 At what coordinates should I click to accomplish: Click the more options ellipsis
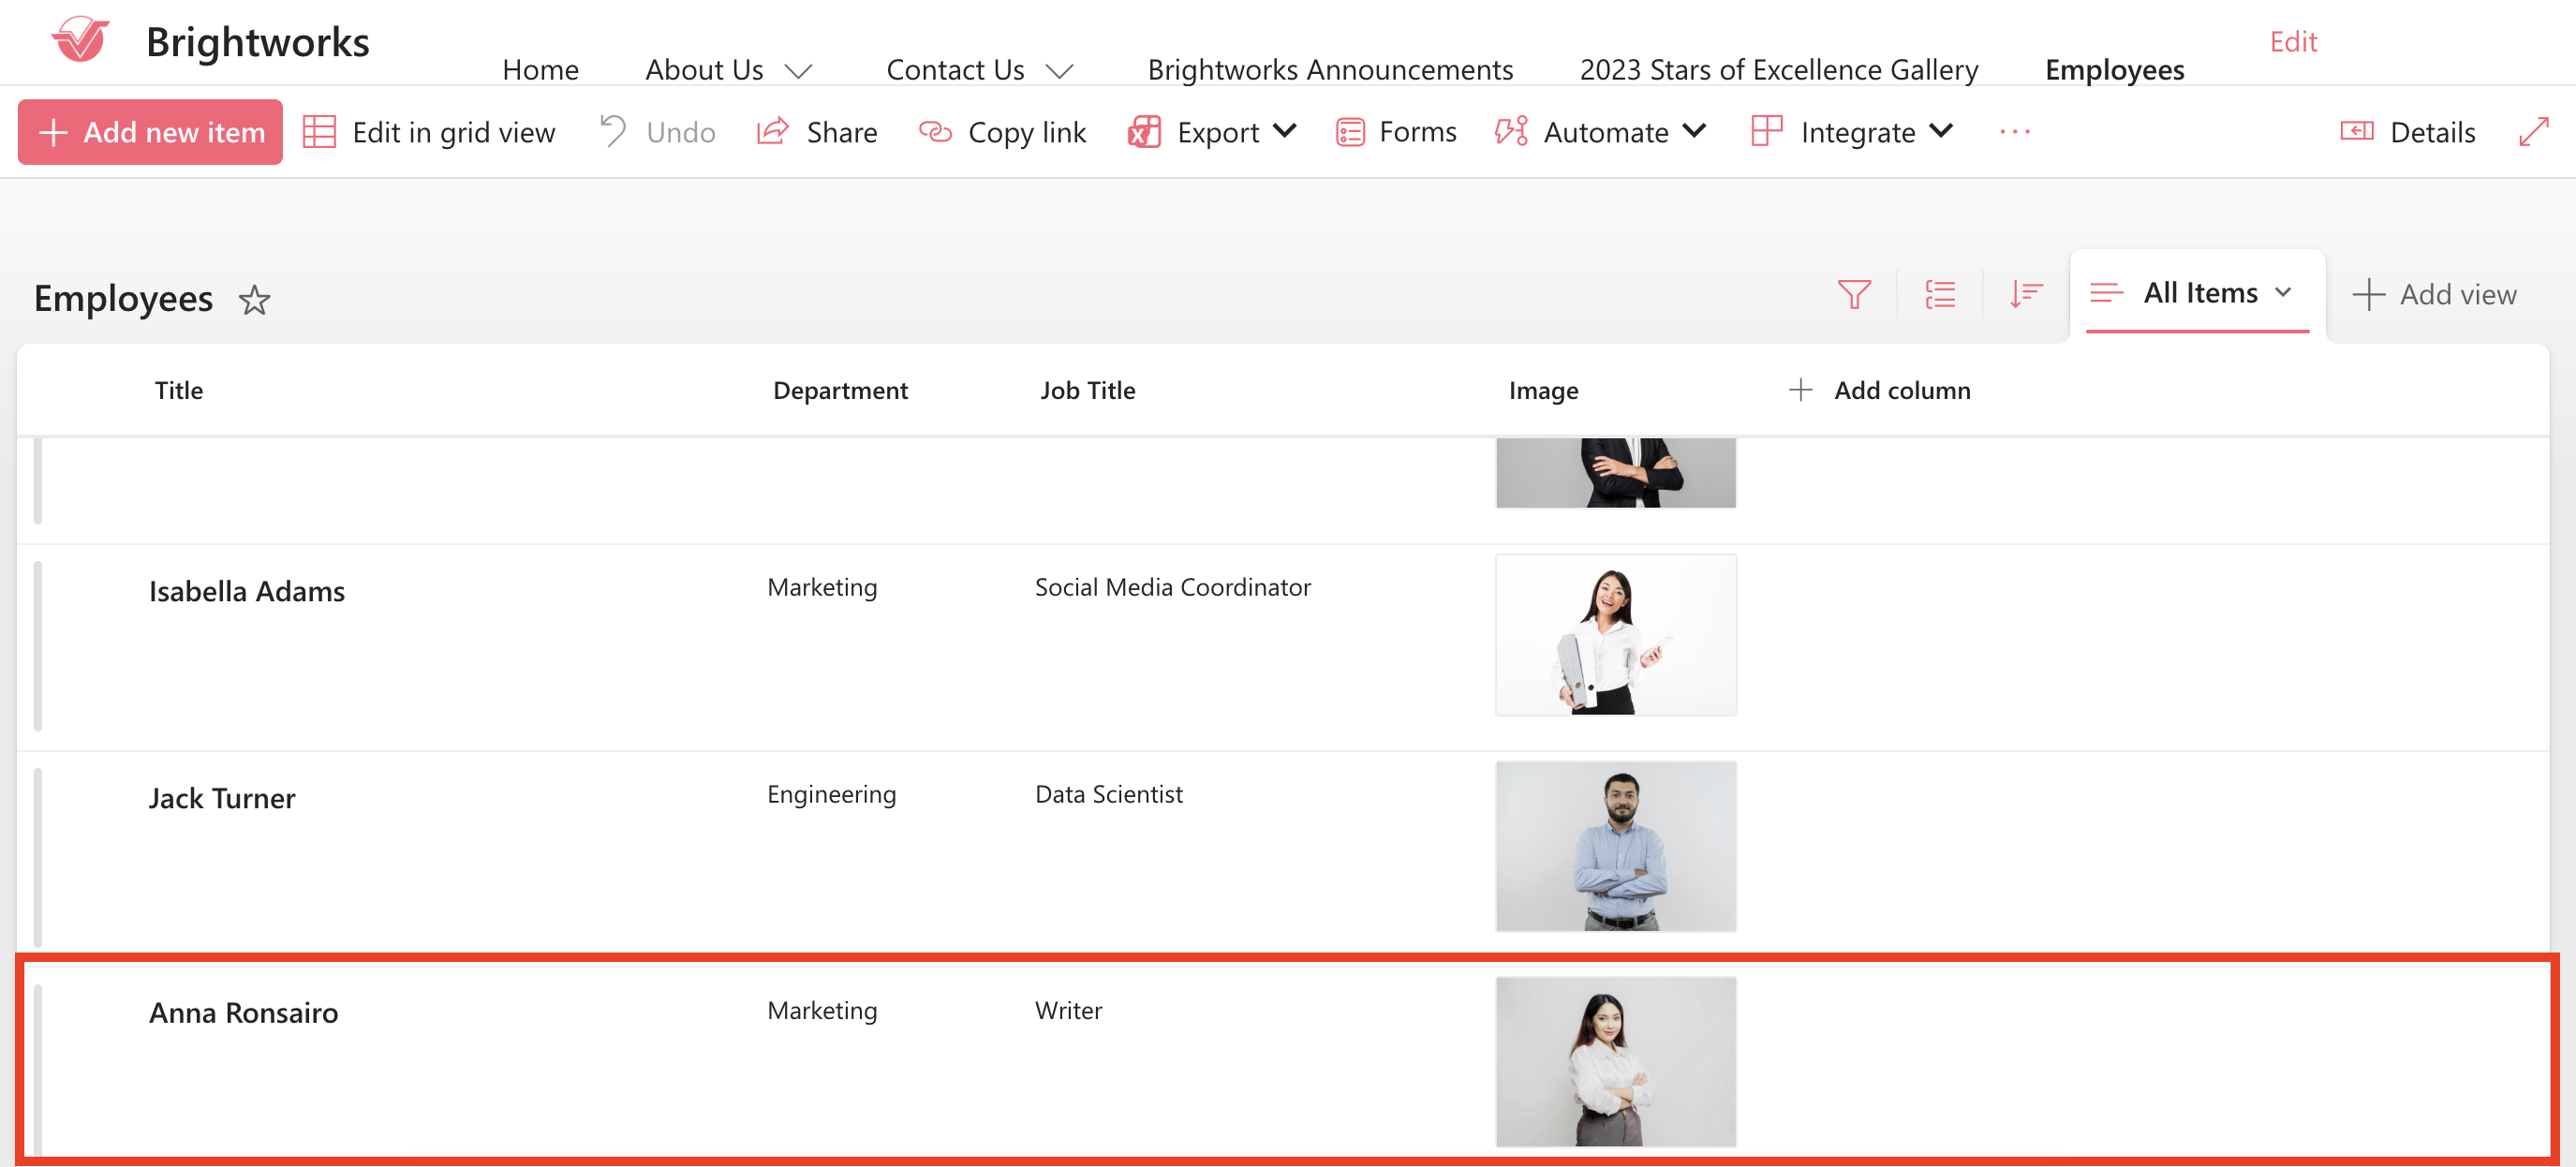click(x=2014, y=132)
